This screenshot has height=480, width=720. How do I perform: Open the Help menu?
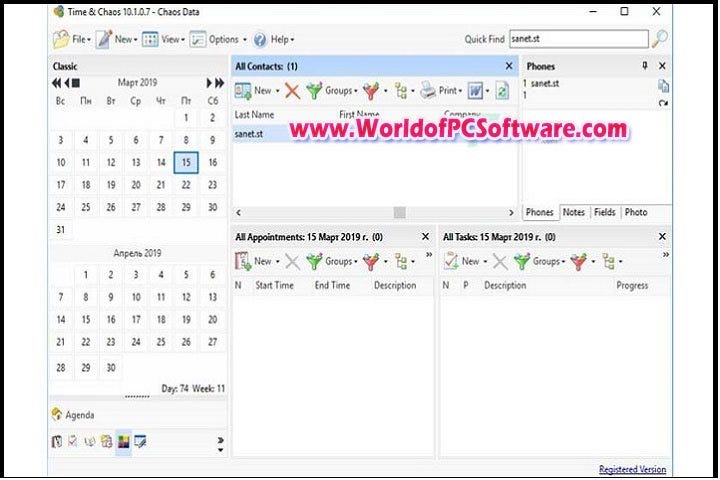pos(274,40)
